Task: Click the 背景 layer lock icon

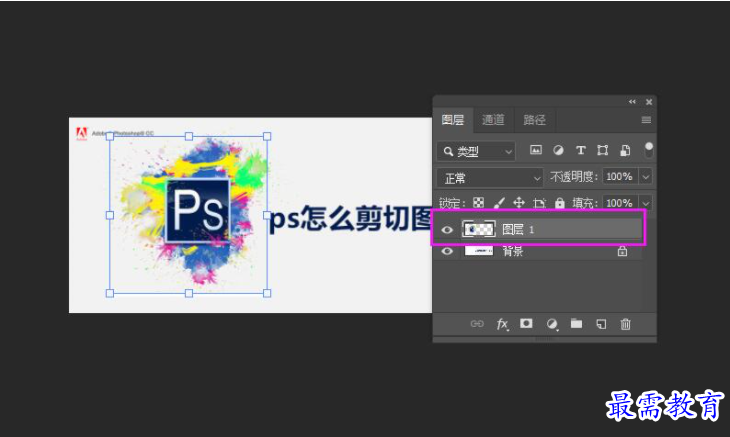Action: coord(622,251)
